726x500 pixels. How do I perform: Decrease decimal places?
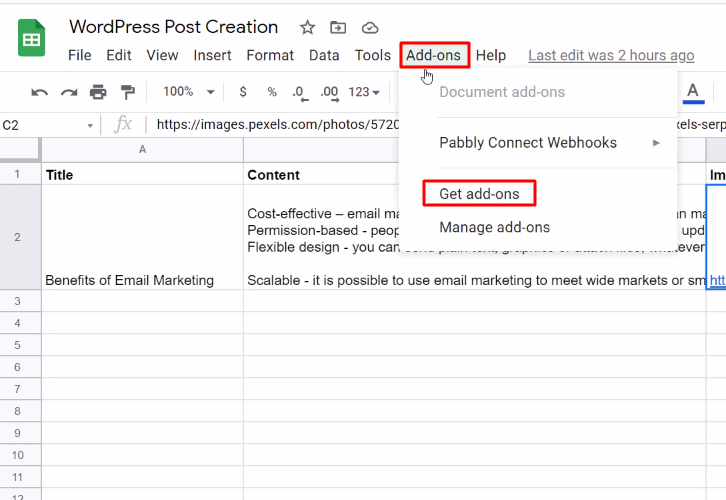(x=300, y=93)
